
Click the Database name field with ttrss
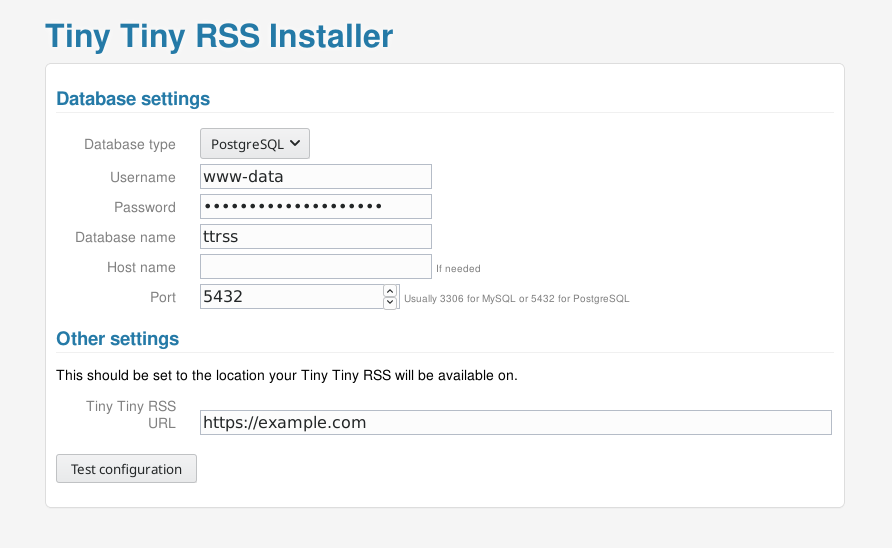[x=316, y=237]
